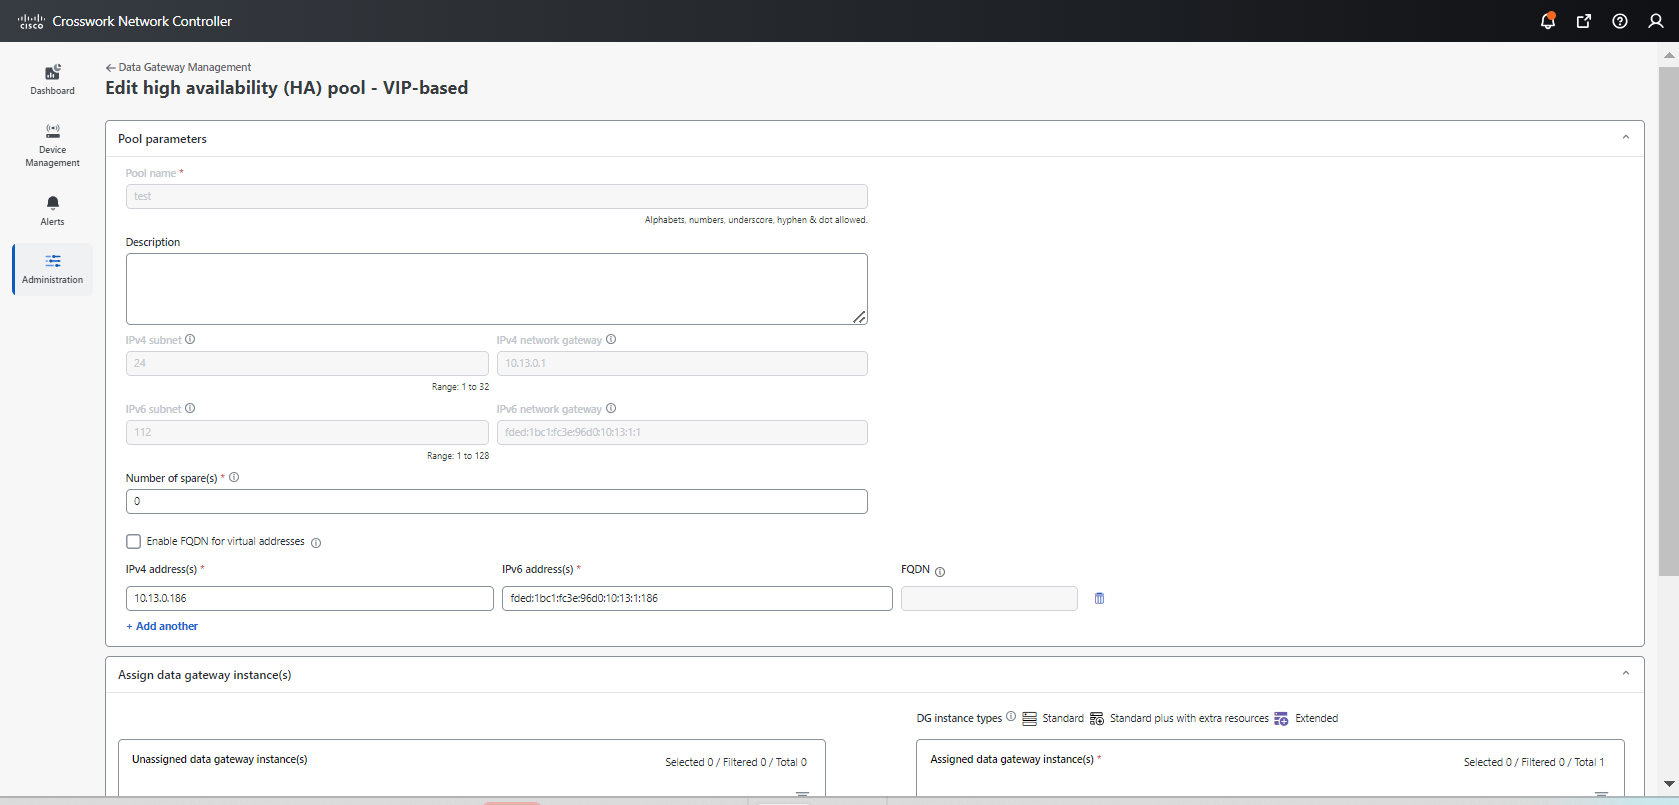Click the 'Range: 1 to 128' hint
This screenshot has height=805, width=1679.
[x=458, y=456]
